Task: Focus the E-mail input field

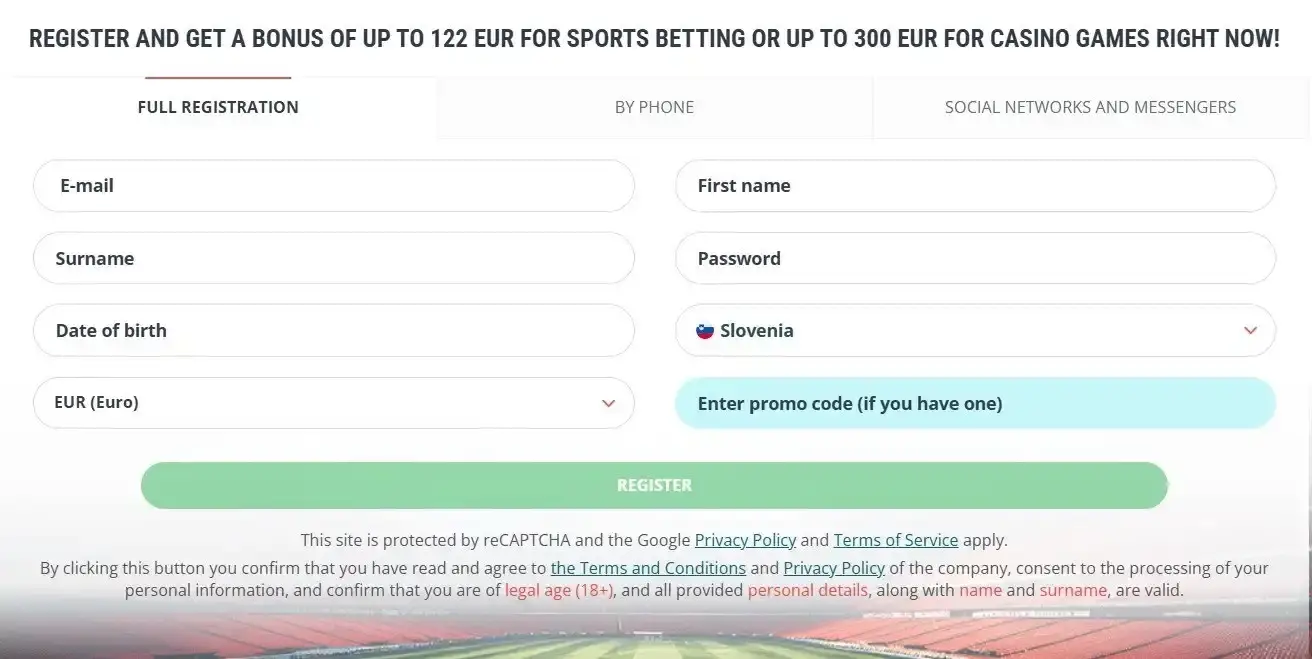Action: point(333,186)
